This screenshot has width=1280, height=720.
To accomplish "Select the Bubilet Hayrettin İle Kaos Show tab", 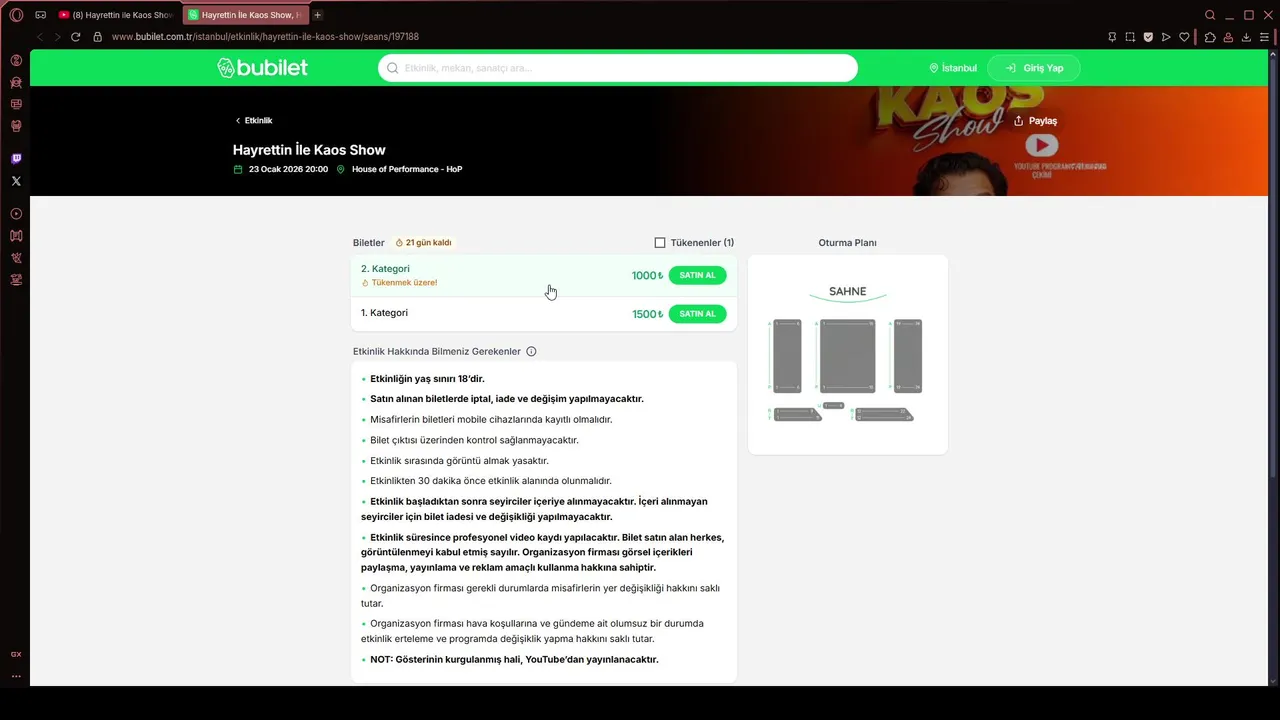I will click(245, 15).
